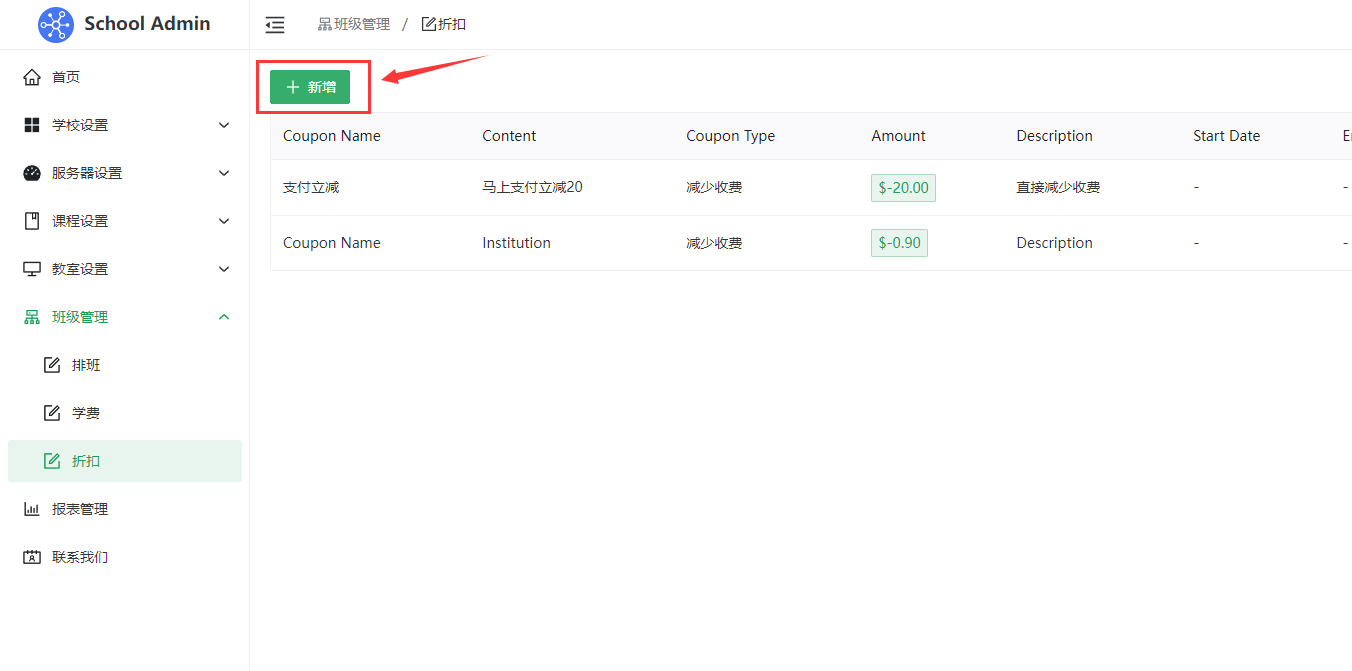
Task: Open the 学费 menu item
Action: pos(86,413)
